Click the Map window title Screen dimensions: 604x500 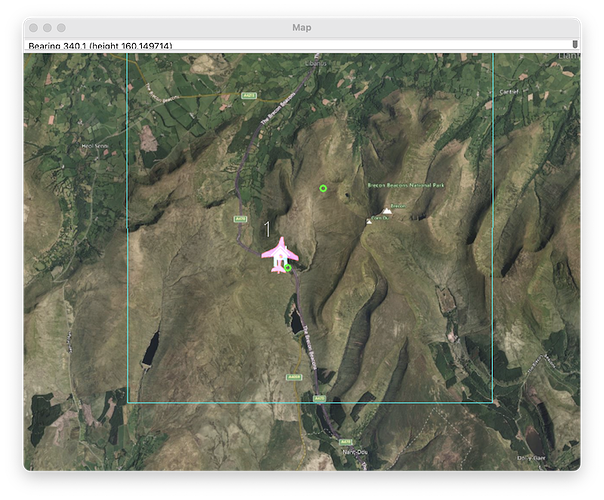pos(301,27)
